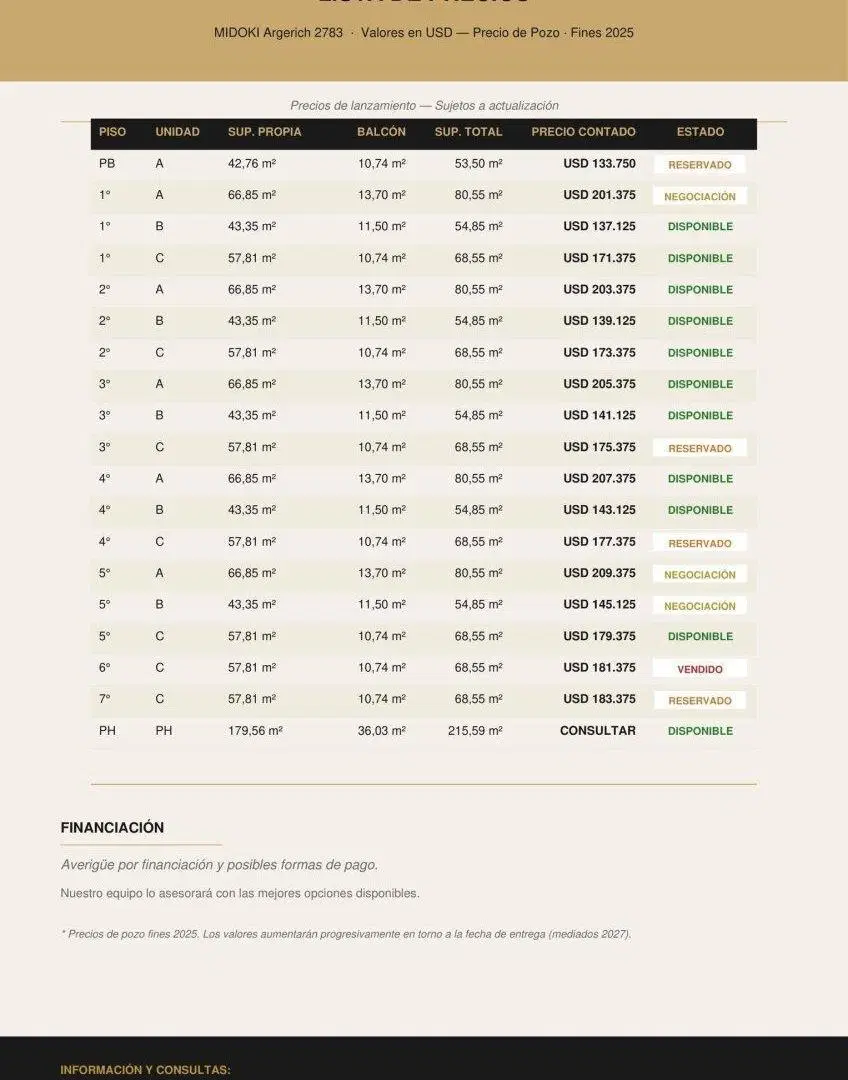Click the PISO column header
The width and height of the screenshot is (848, 1080).
tap(112, 132)
